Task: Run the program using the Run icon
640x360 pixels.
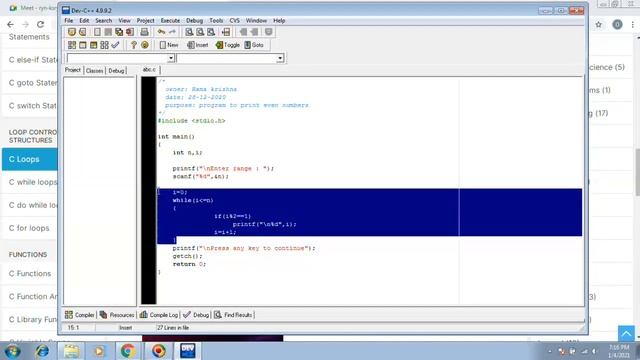Action: tap(83, 45)
